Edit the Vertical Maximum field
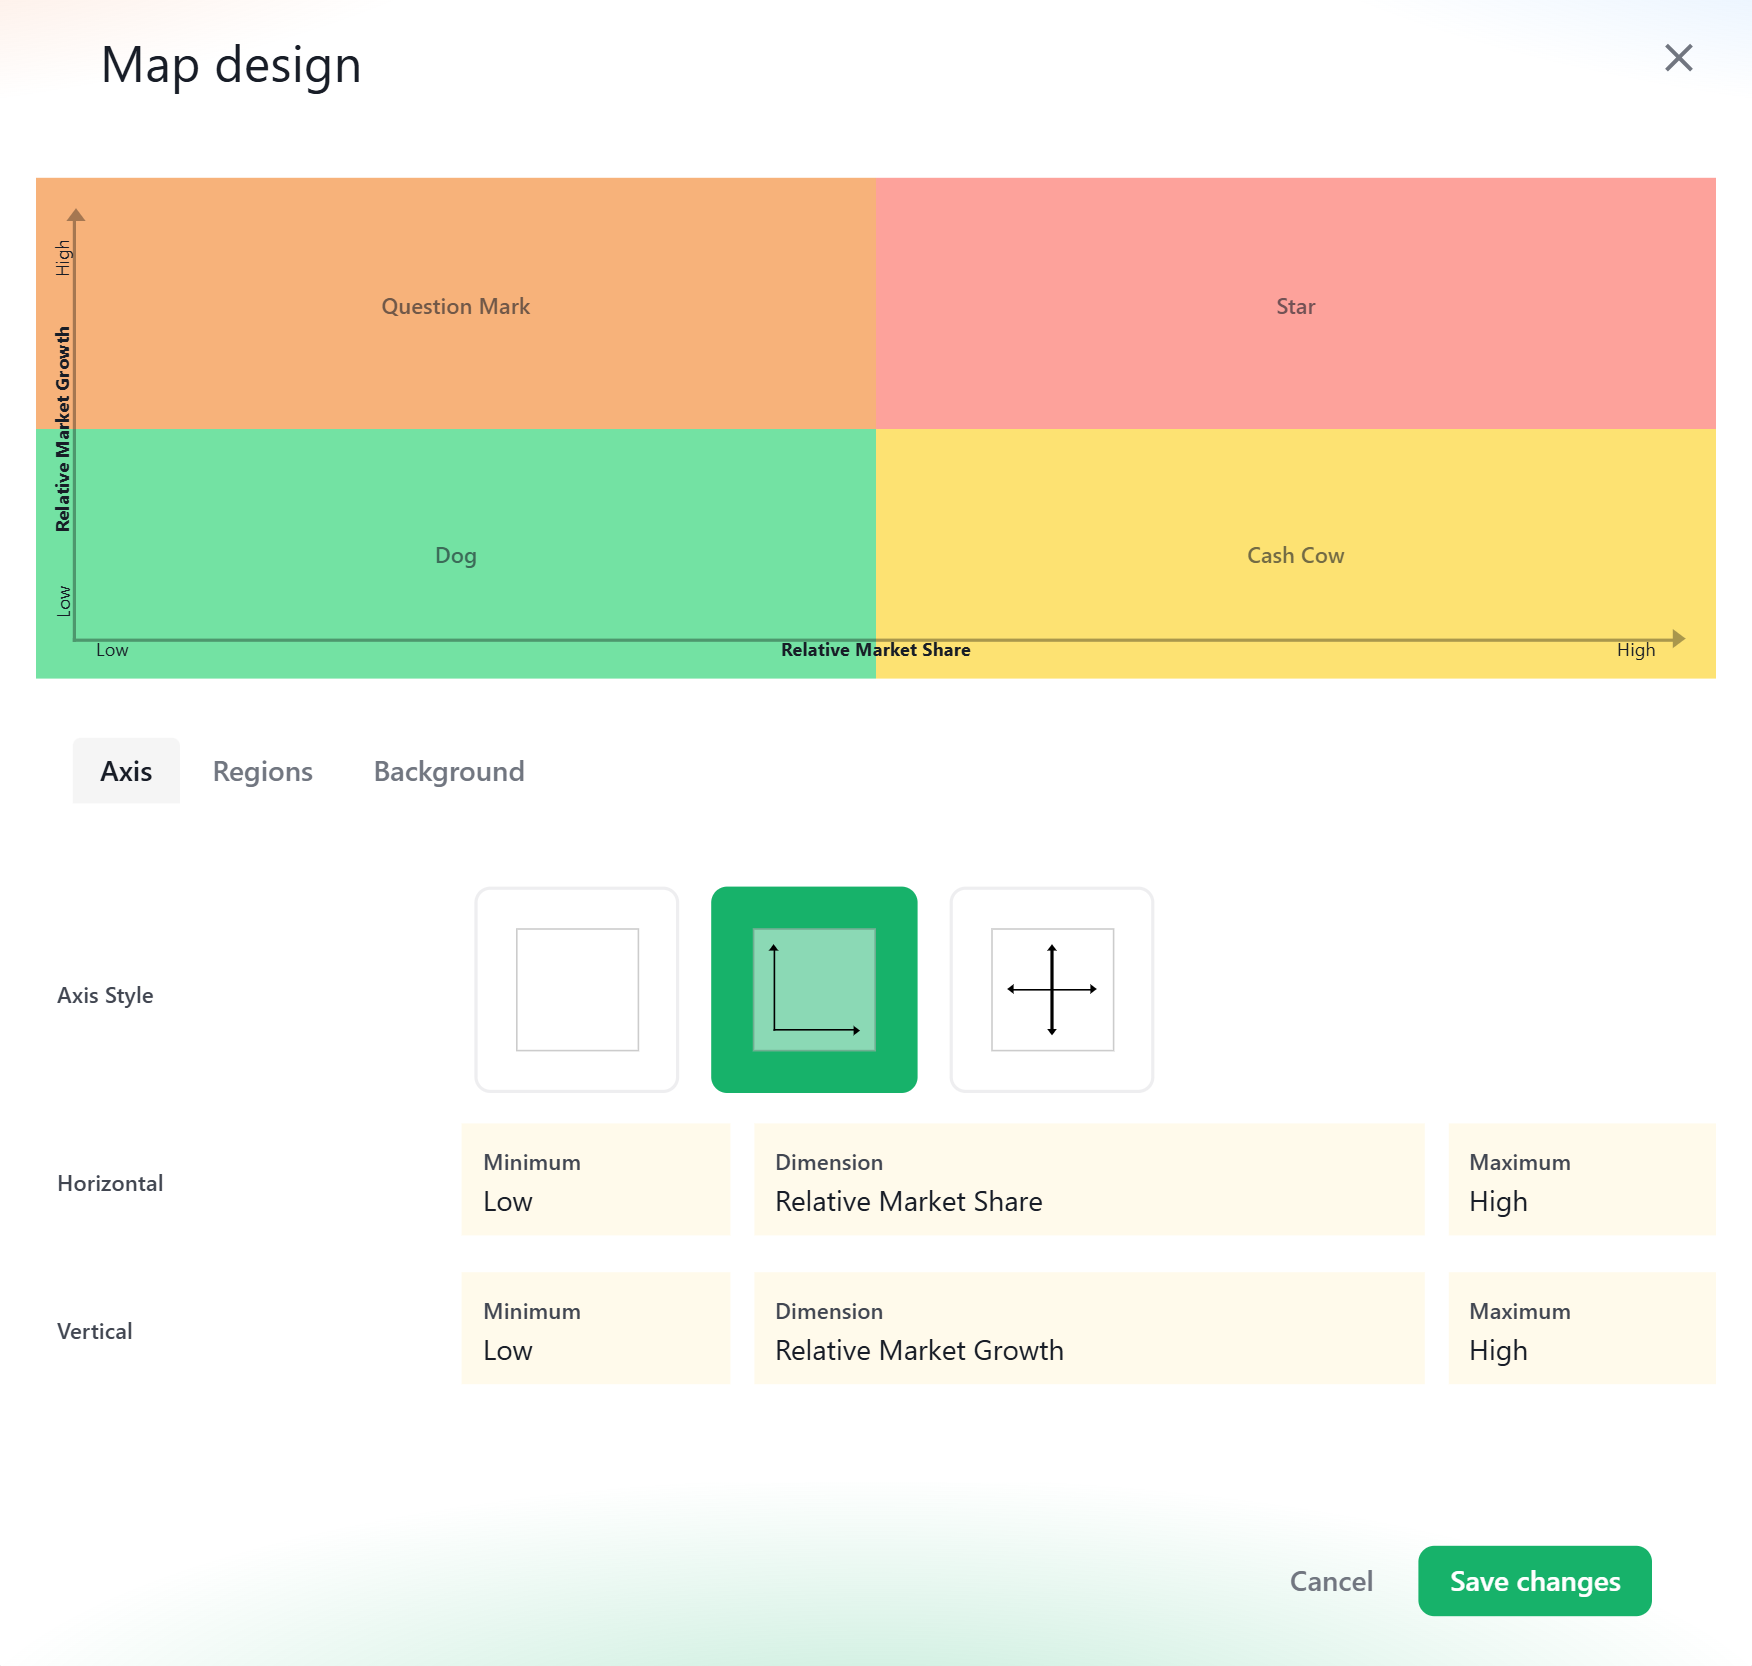 coord(1582,1328)
